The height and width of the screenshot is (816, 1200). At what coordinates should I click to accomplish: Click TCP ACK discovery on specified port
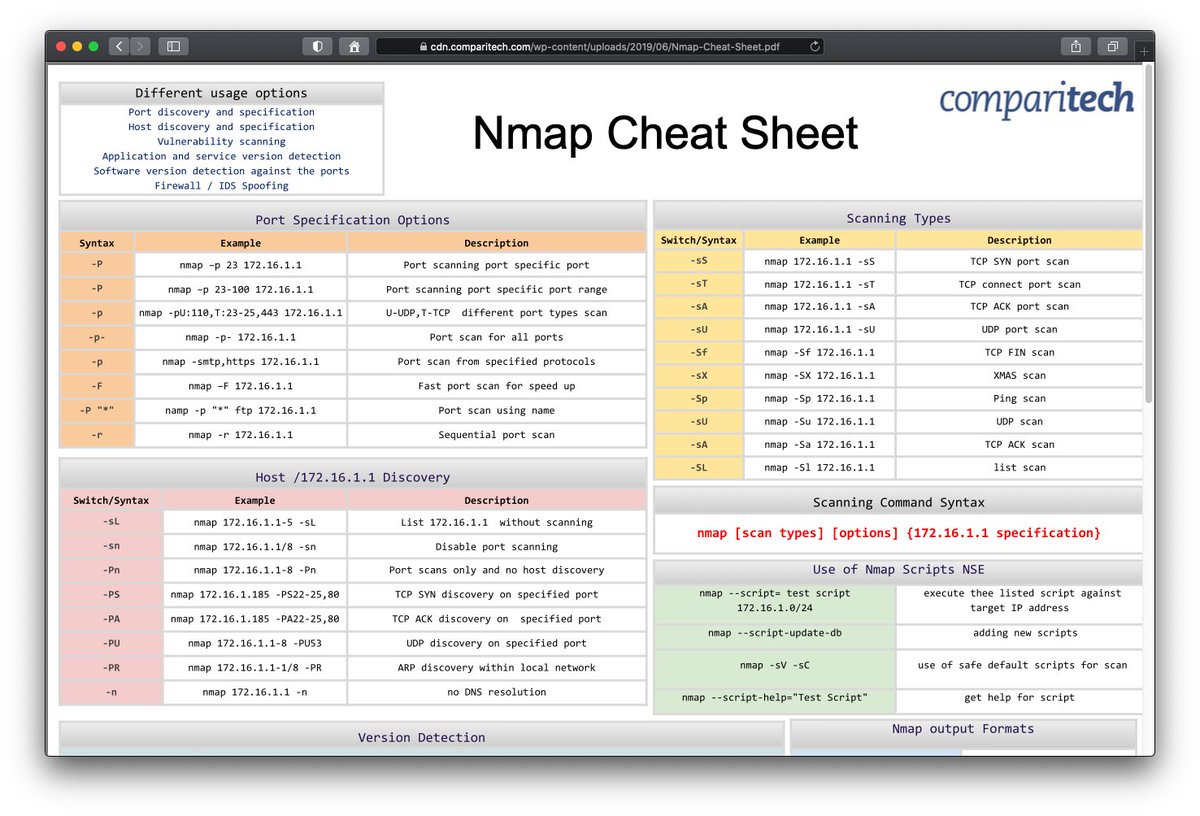(x=496, y=619)
